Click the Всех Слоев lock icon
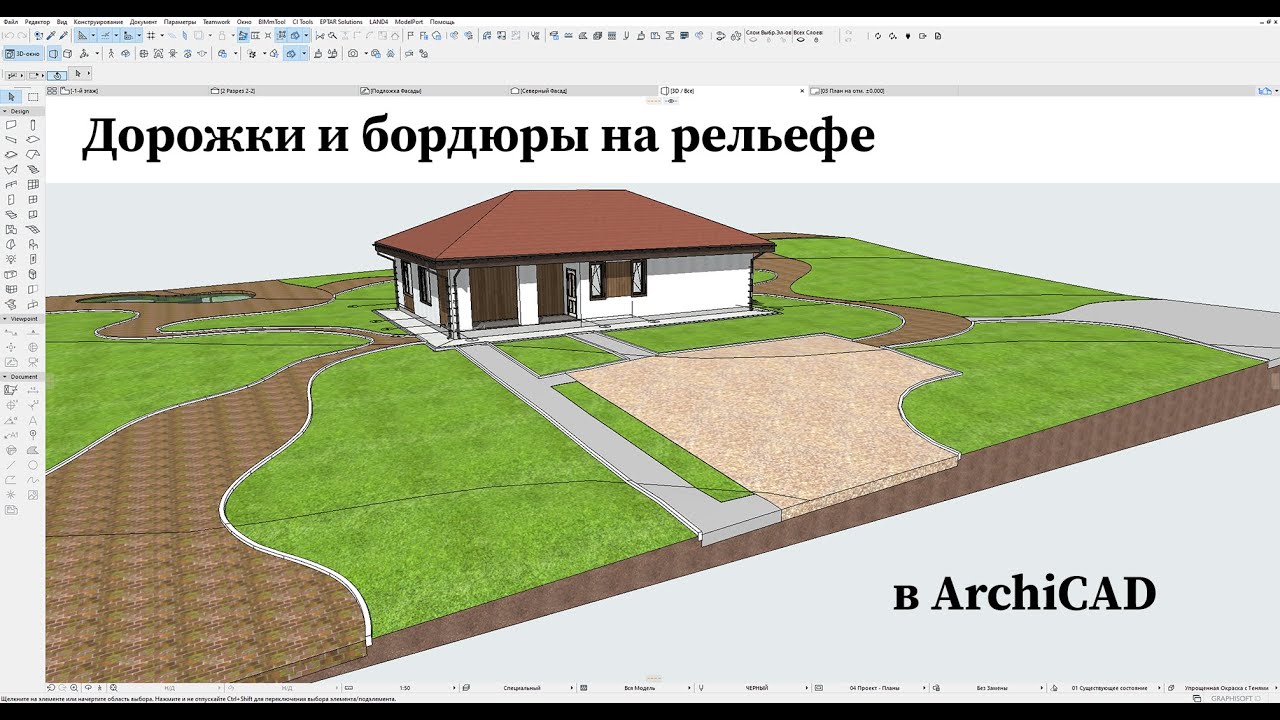This screenshot has height=720, width=1280. point(816,40)
